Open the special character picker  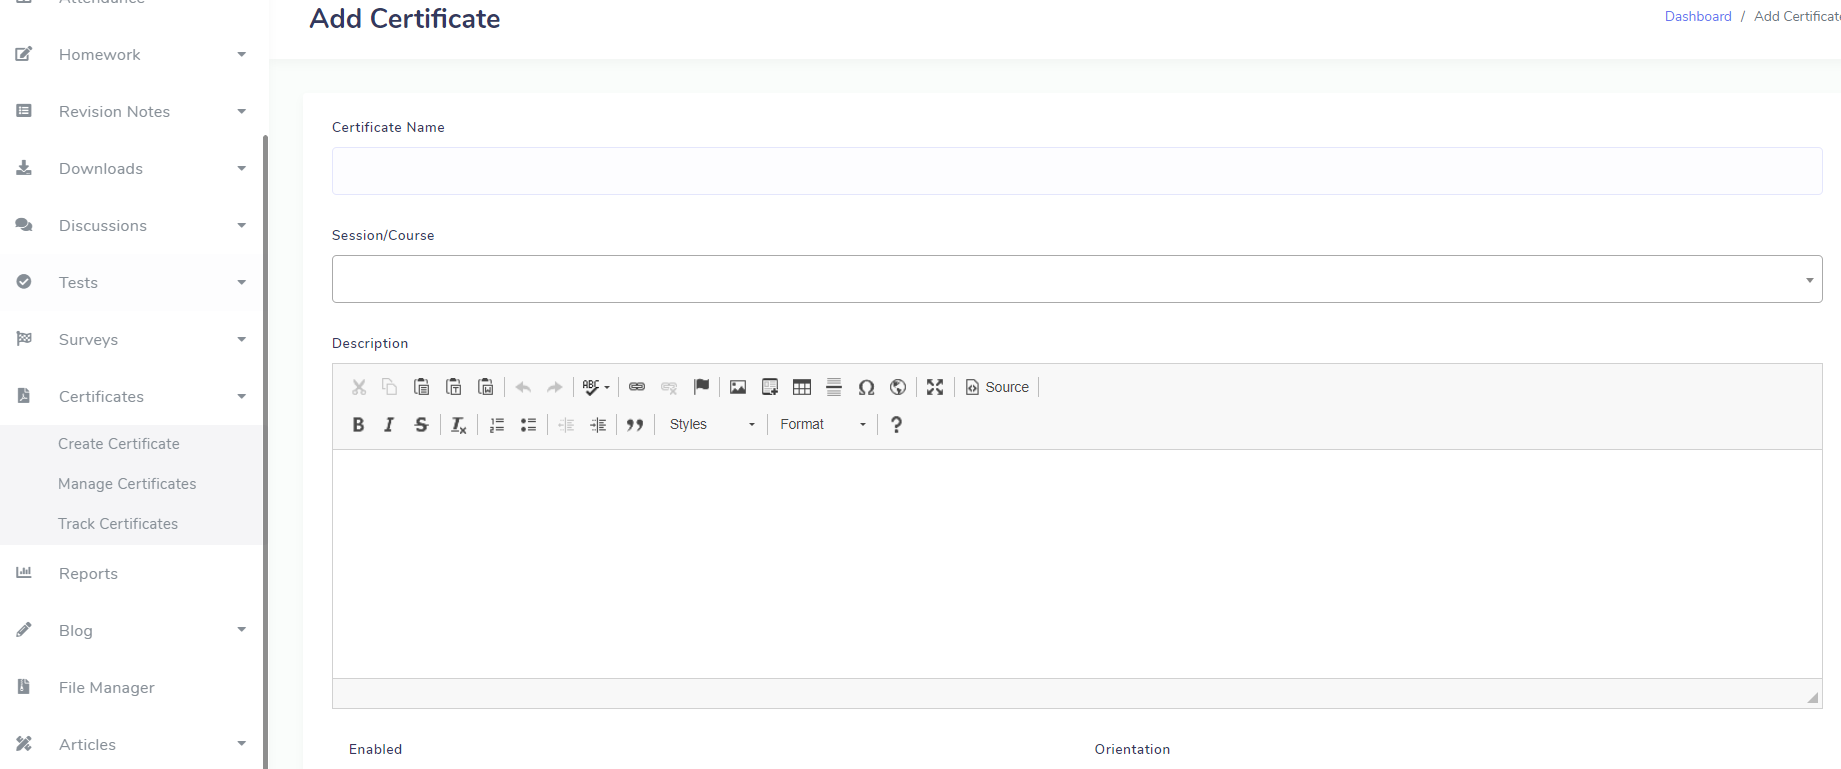coord(866,387)
